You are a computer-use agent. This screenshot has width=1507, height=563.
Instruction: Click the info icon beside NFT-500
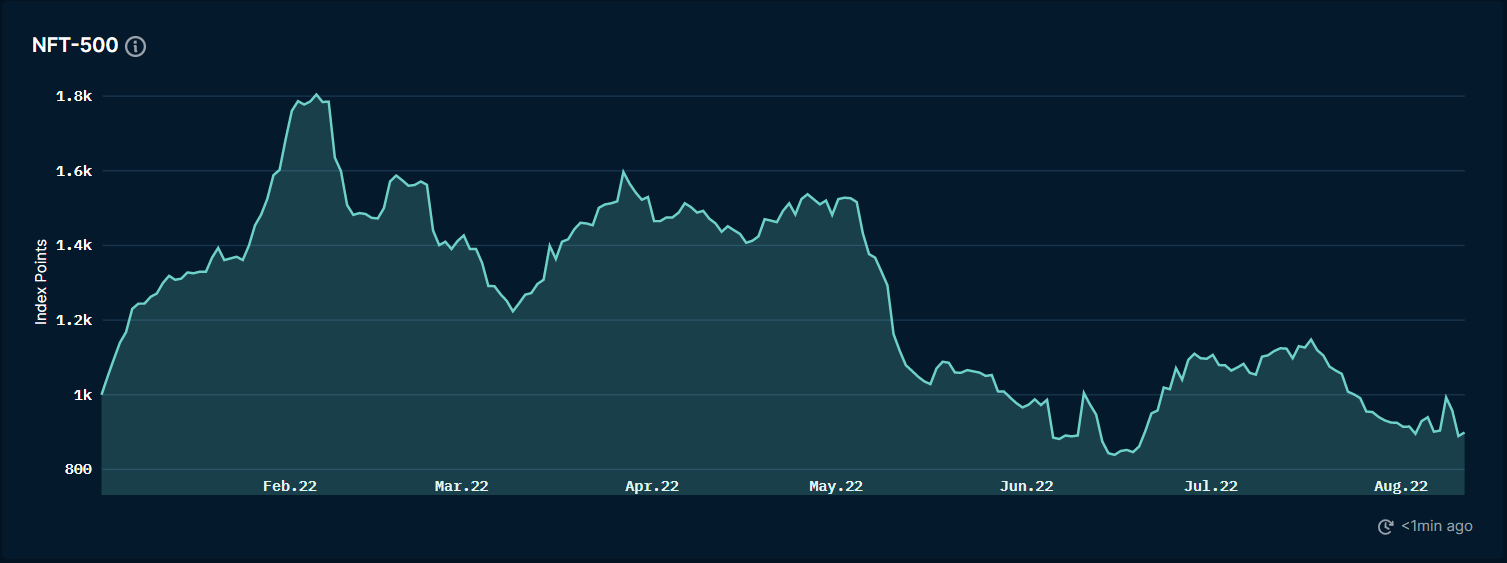pos(136,46)
